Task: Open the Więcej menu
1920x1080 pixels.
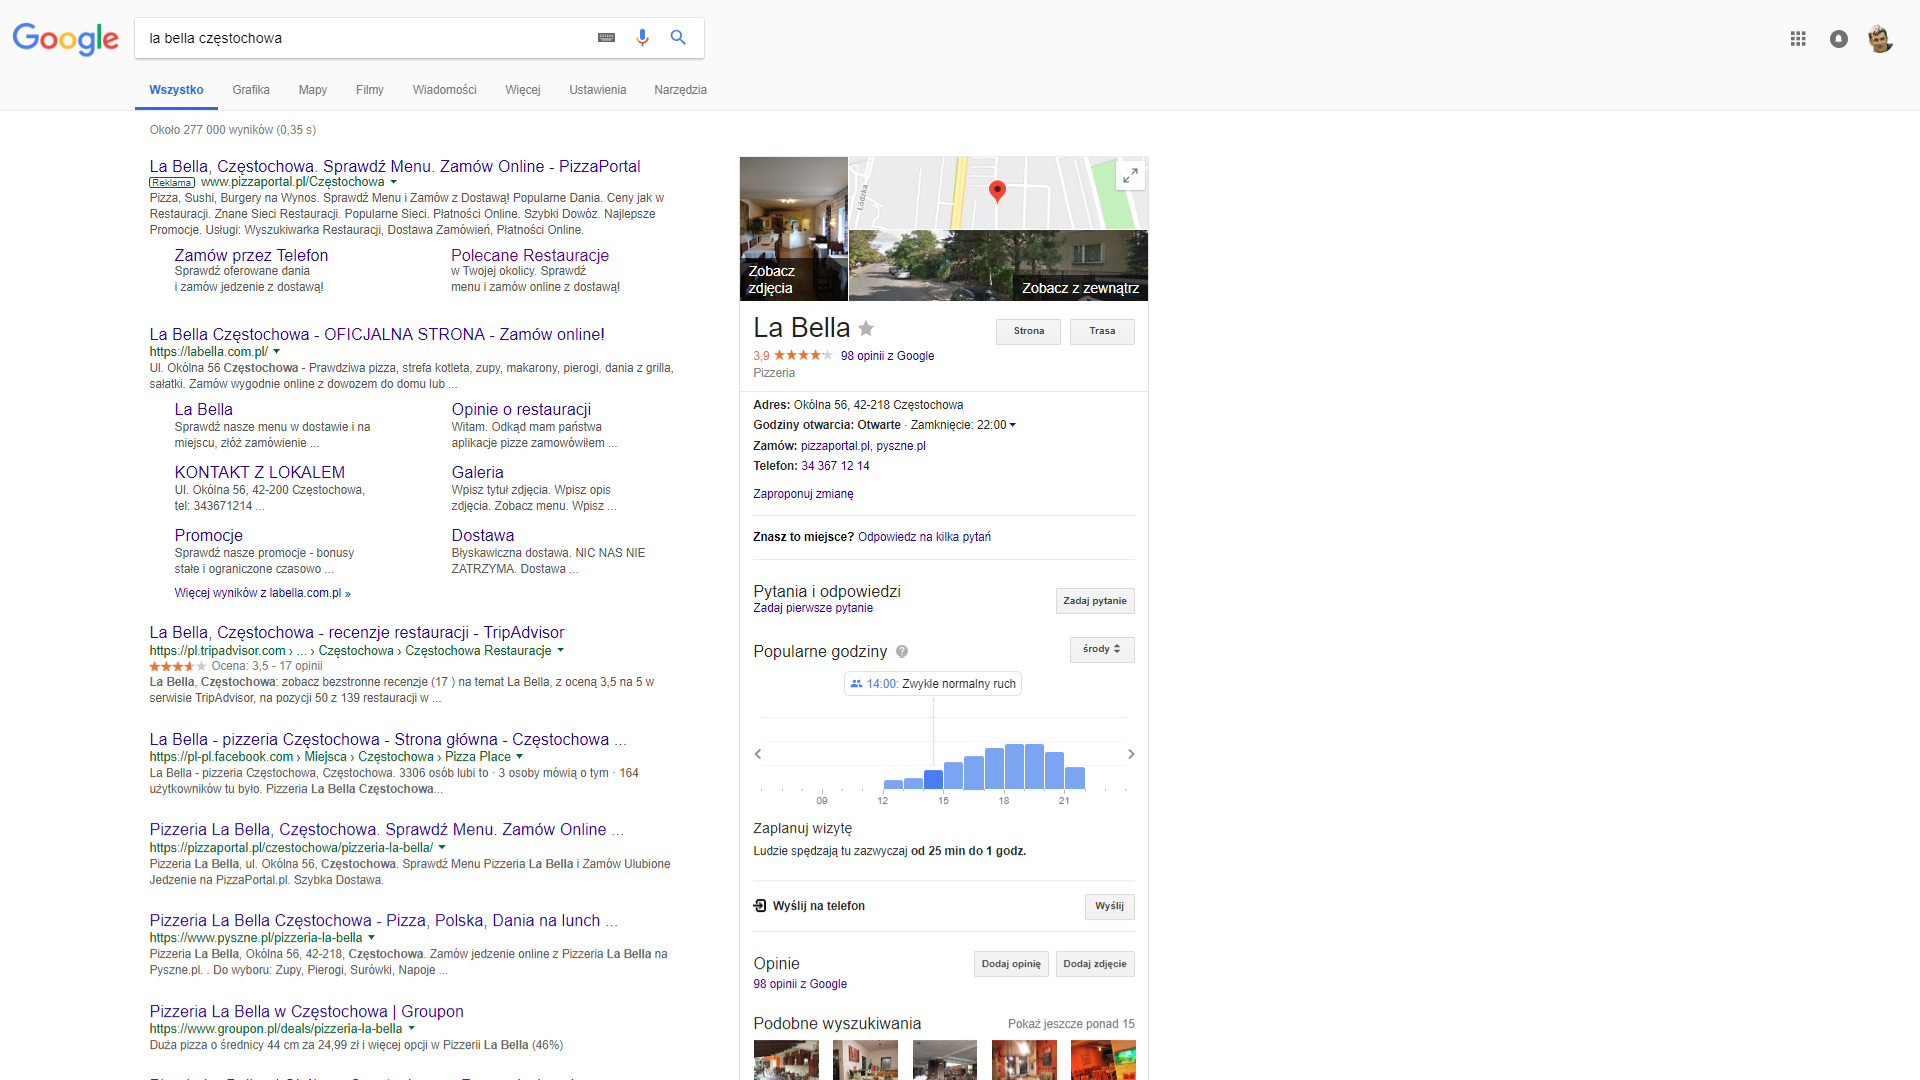Action: click(523, 90)
